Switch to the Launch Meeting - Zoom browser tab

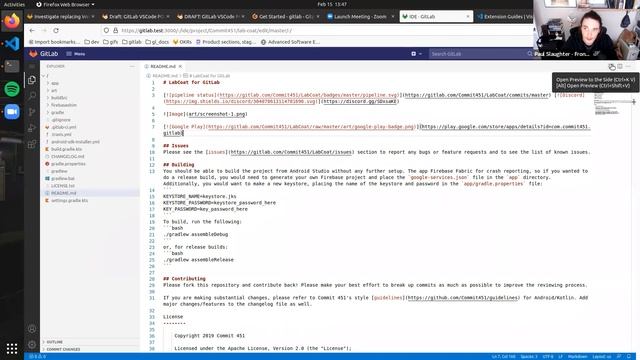[360, 17]
